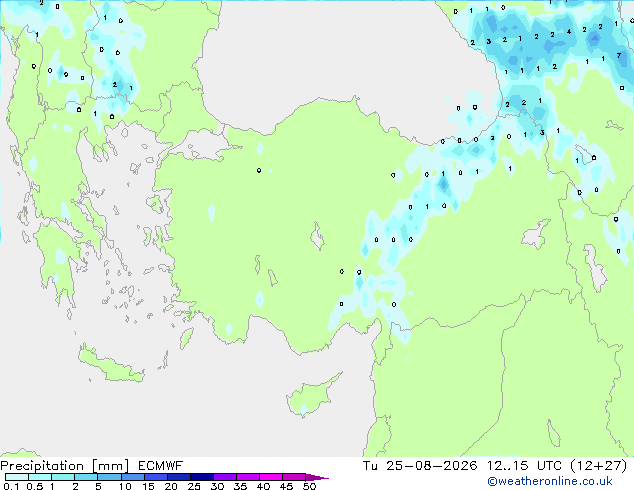Screen dimensions: 634x490
Task: Click the Lake Van outline in eastern Turkey
Action: [536, 234]
